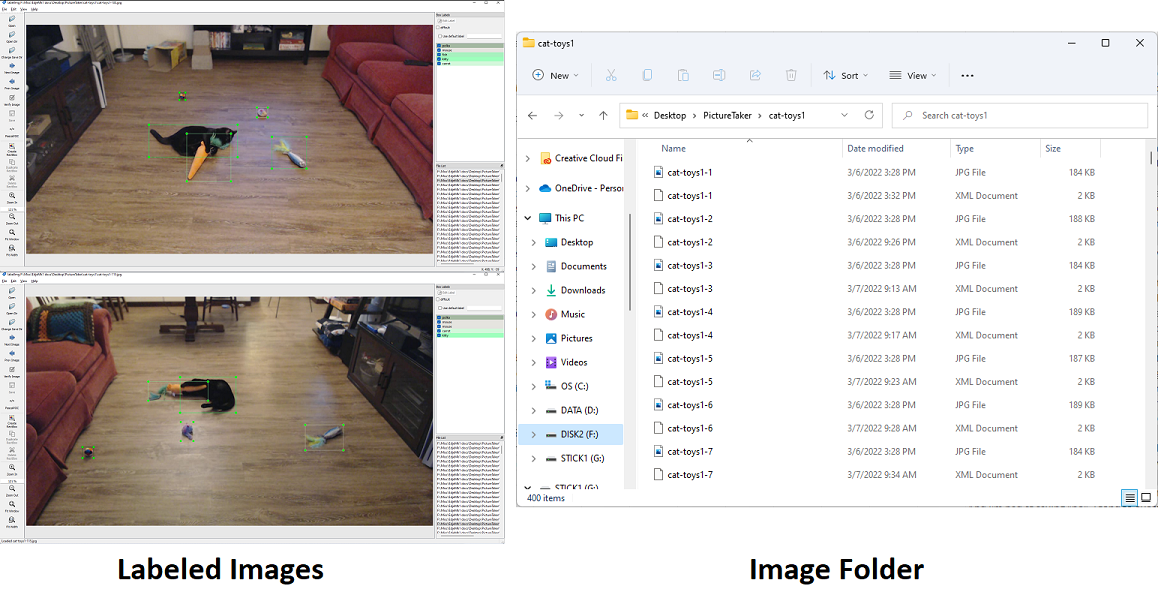The height and width of the screenshot is (601, 1158).
Task: Click the Copy icon in File Explorer
Action: [647, 75]
